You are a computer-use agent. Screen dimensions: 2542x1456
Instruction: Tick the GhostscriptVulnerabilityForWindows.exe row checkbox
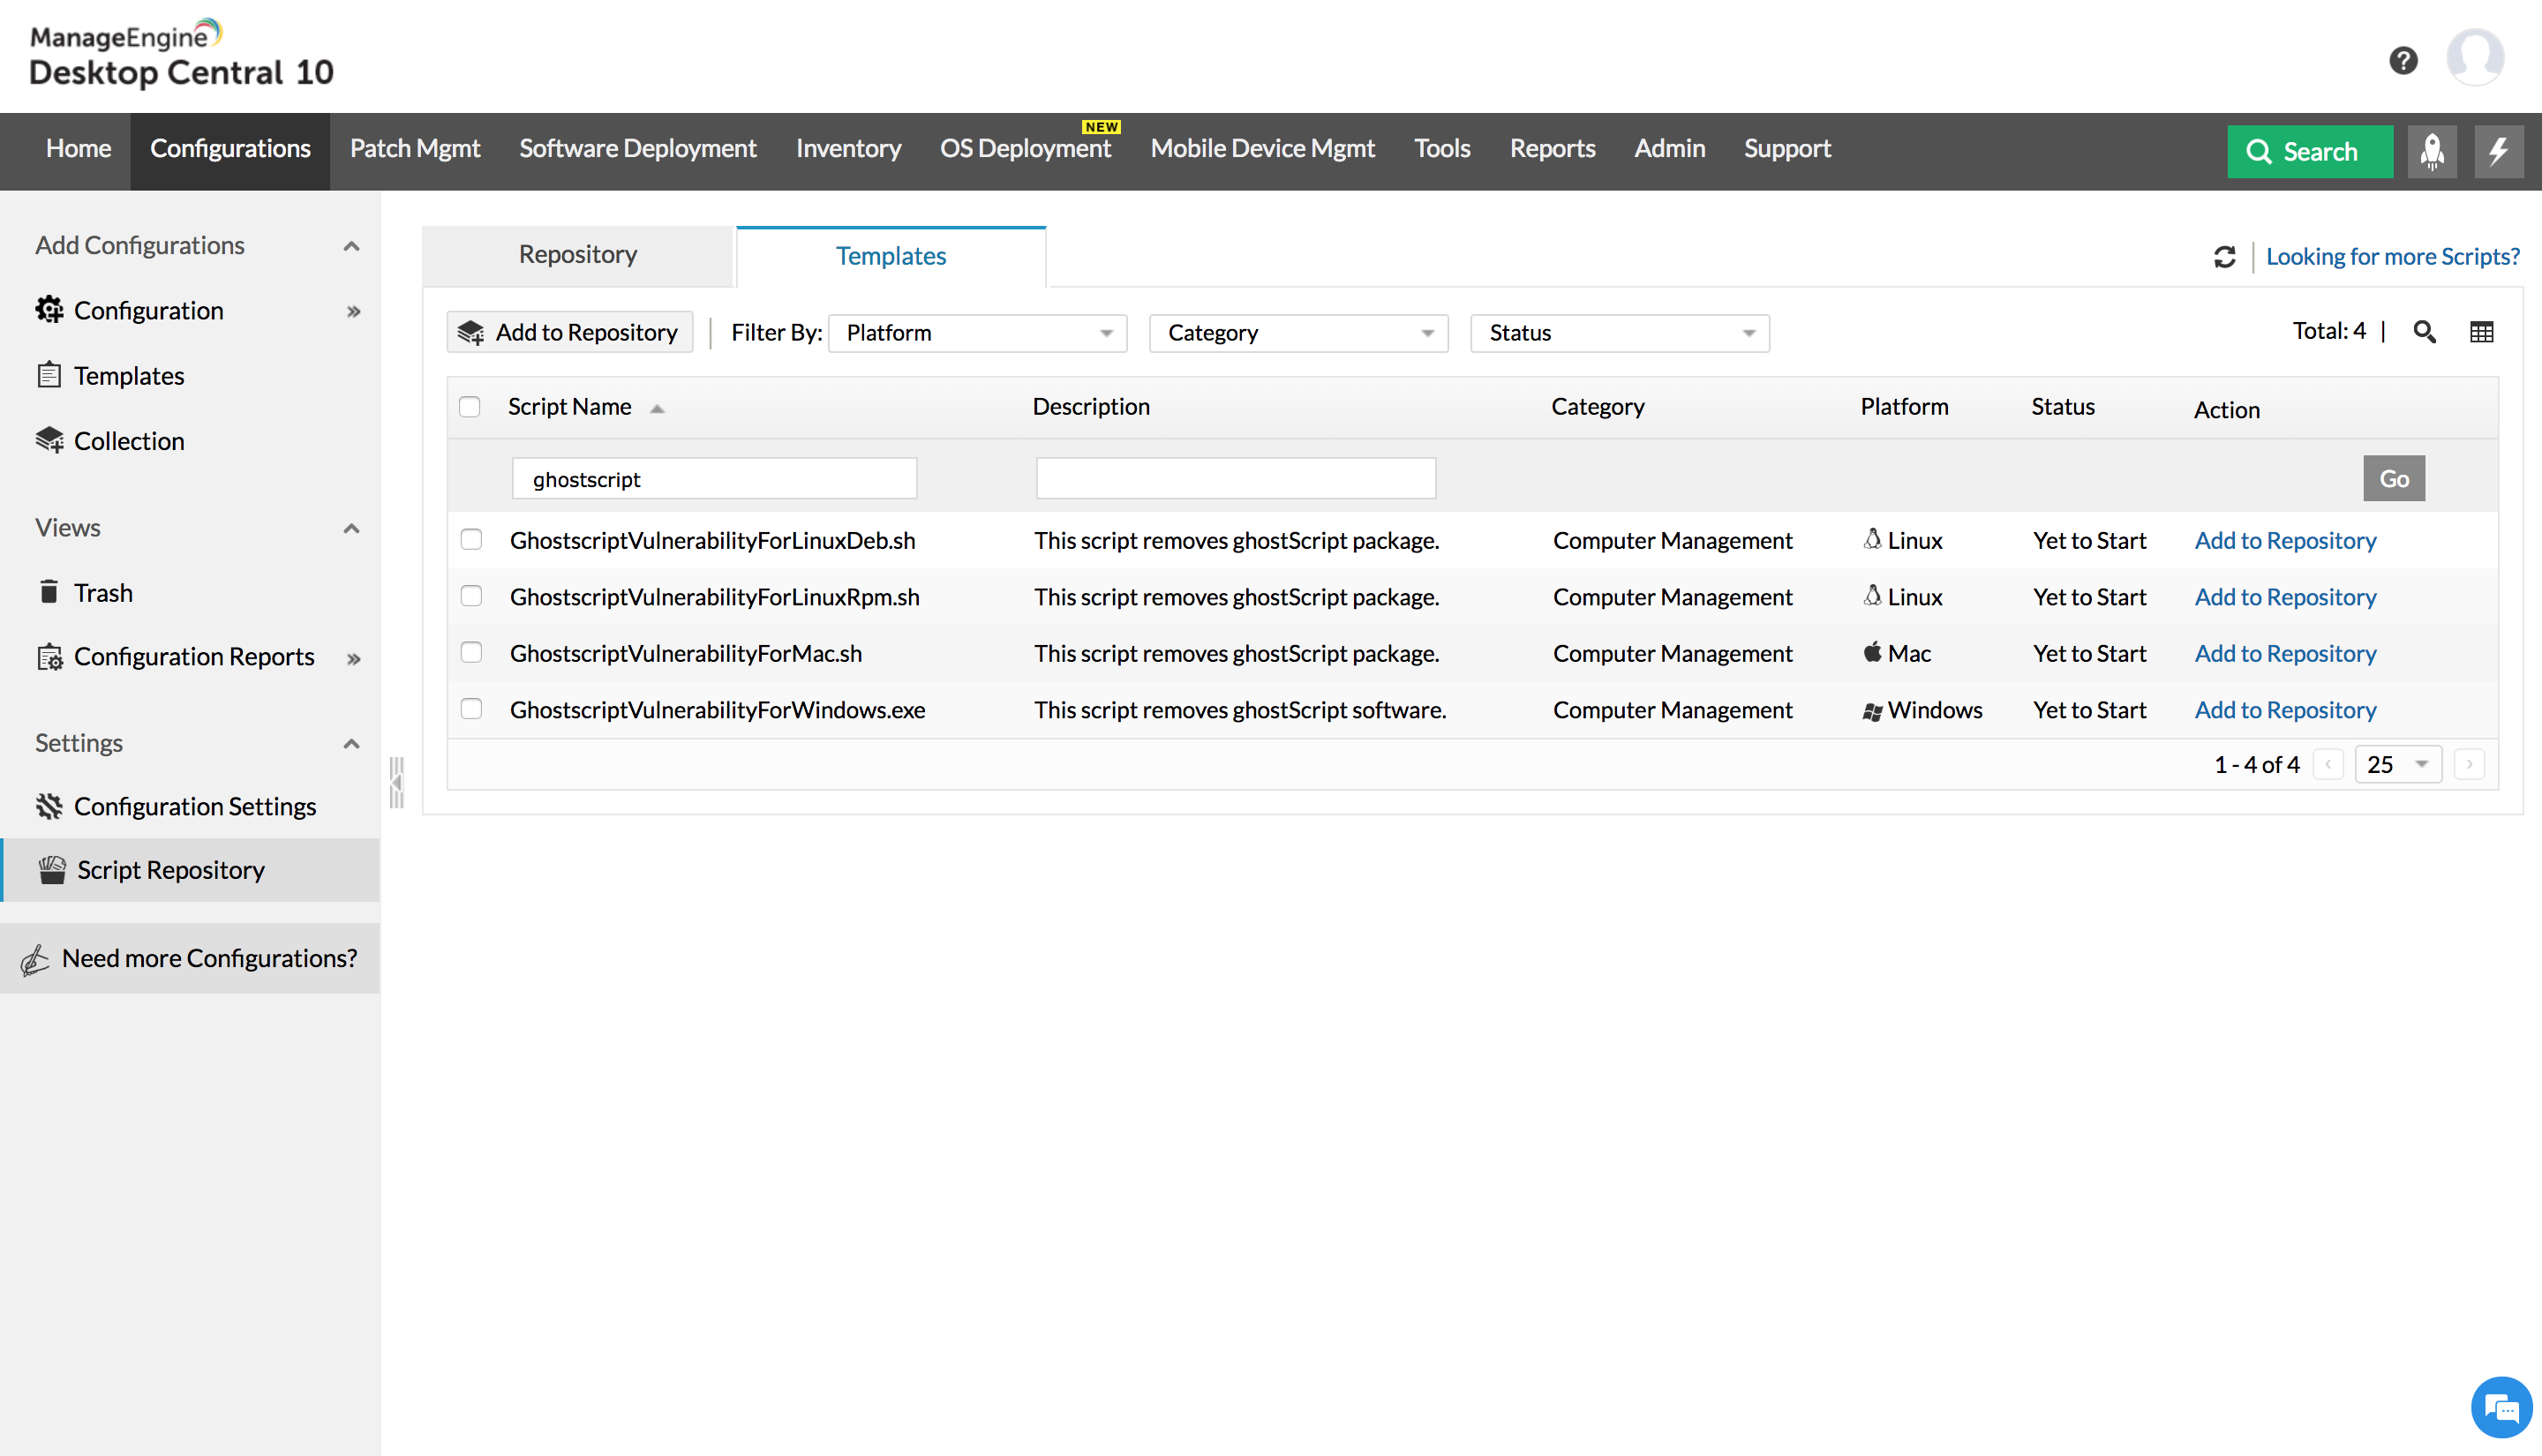[x=471, y=709]
